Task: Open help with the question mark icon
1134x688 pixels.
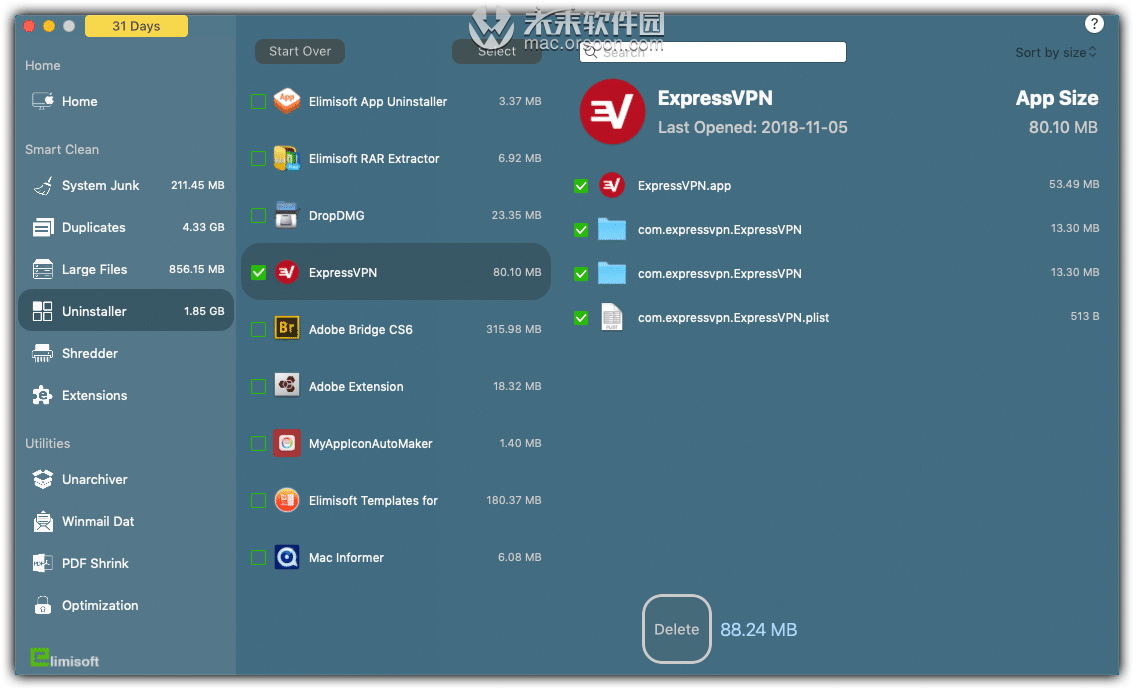Action: pos(1094,24)
